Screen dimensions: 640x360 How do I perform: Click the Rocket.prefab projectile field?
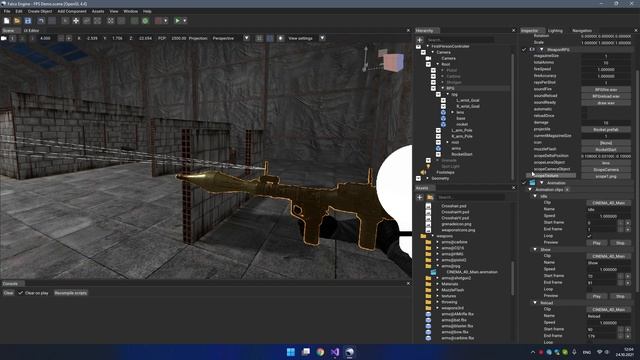point(606,129)
